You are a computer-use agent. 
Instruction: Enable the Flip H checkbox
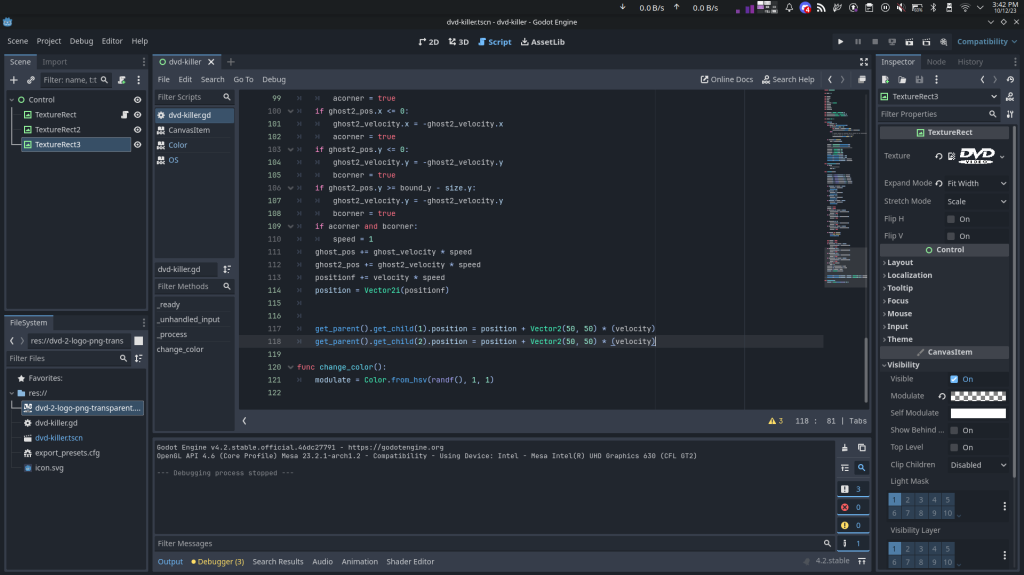tap(952, 219)
